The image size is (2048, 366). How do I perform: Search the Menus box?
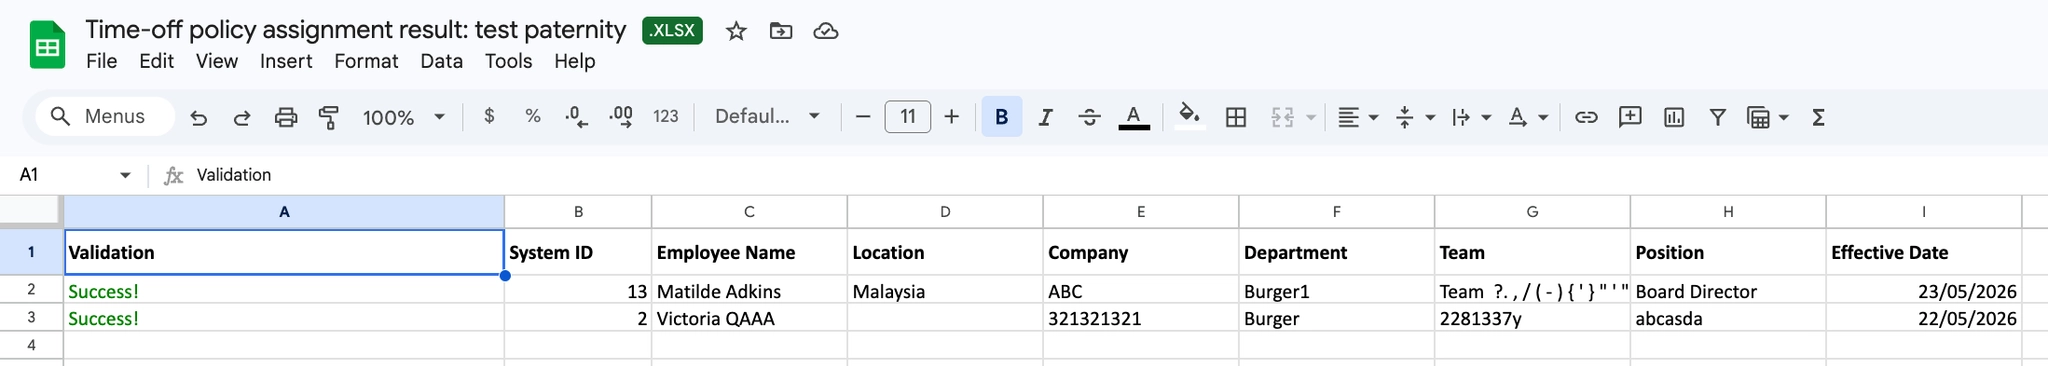click(x=104, y=116)
